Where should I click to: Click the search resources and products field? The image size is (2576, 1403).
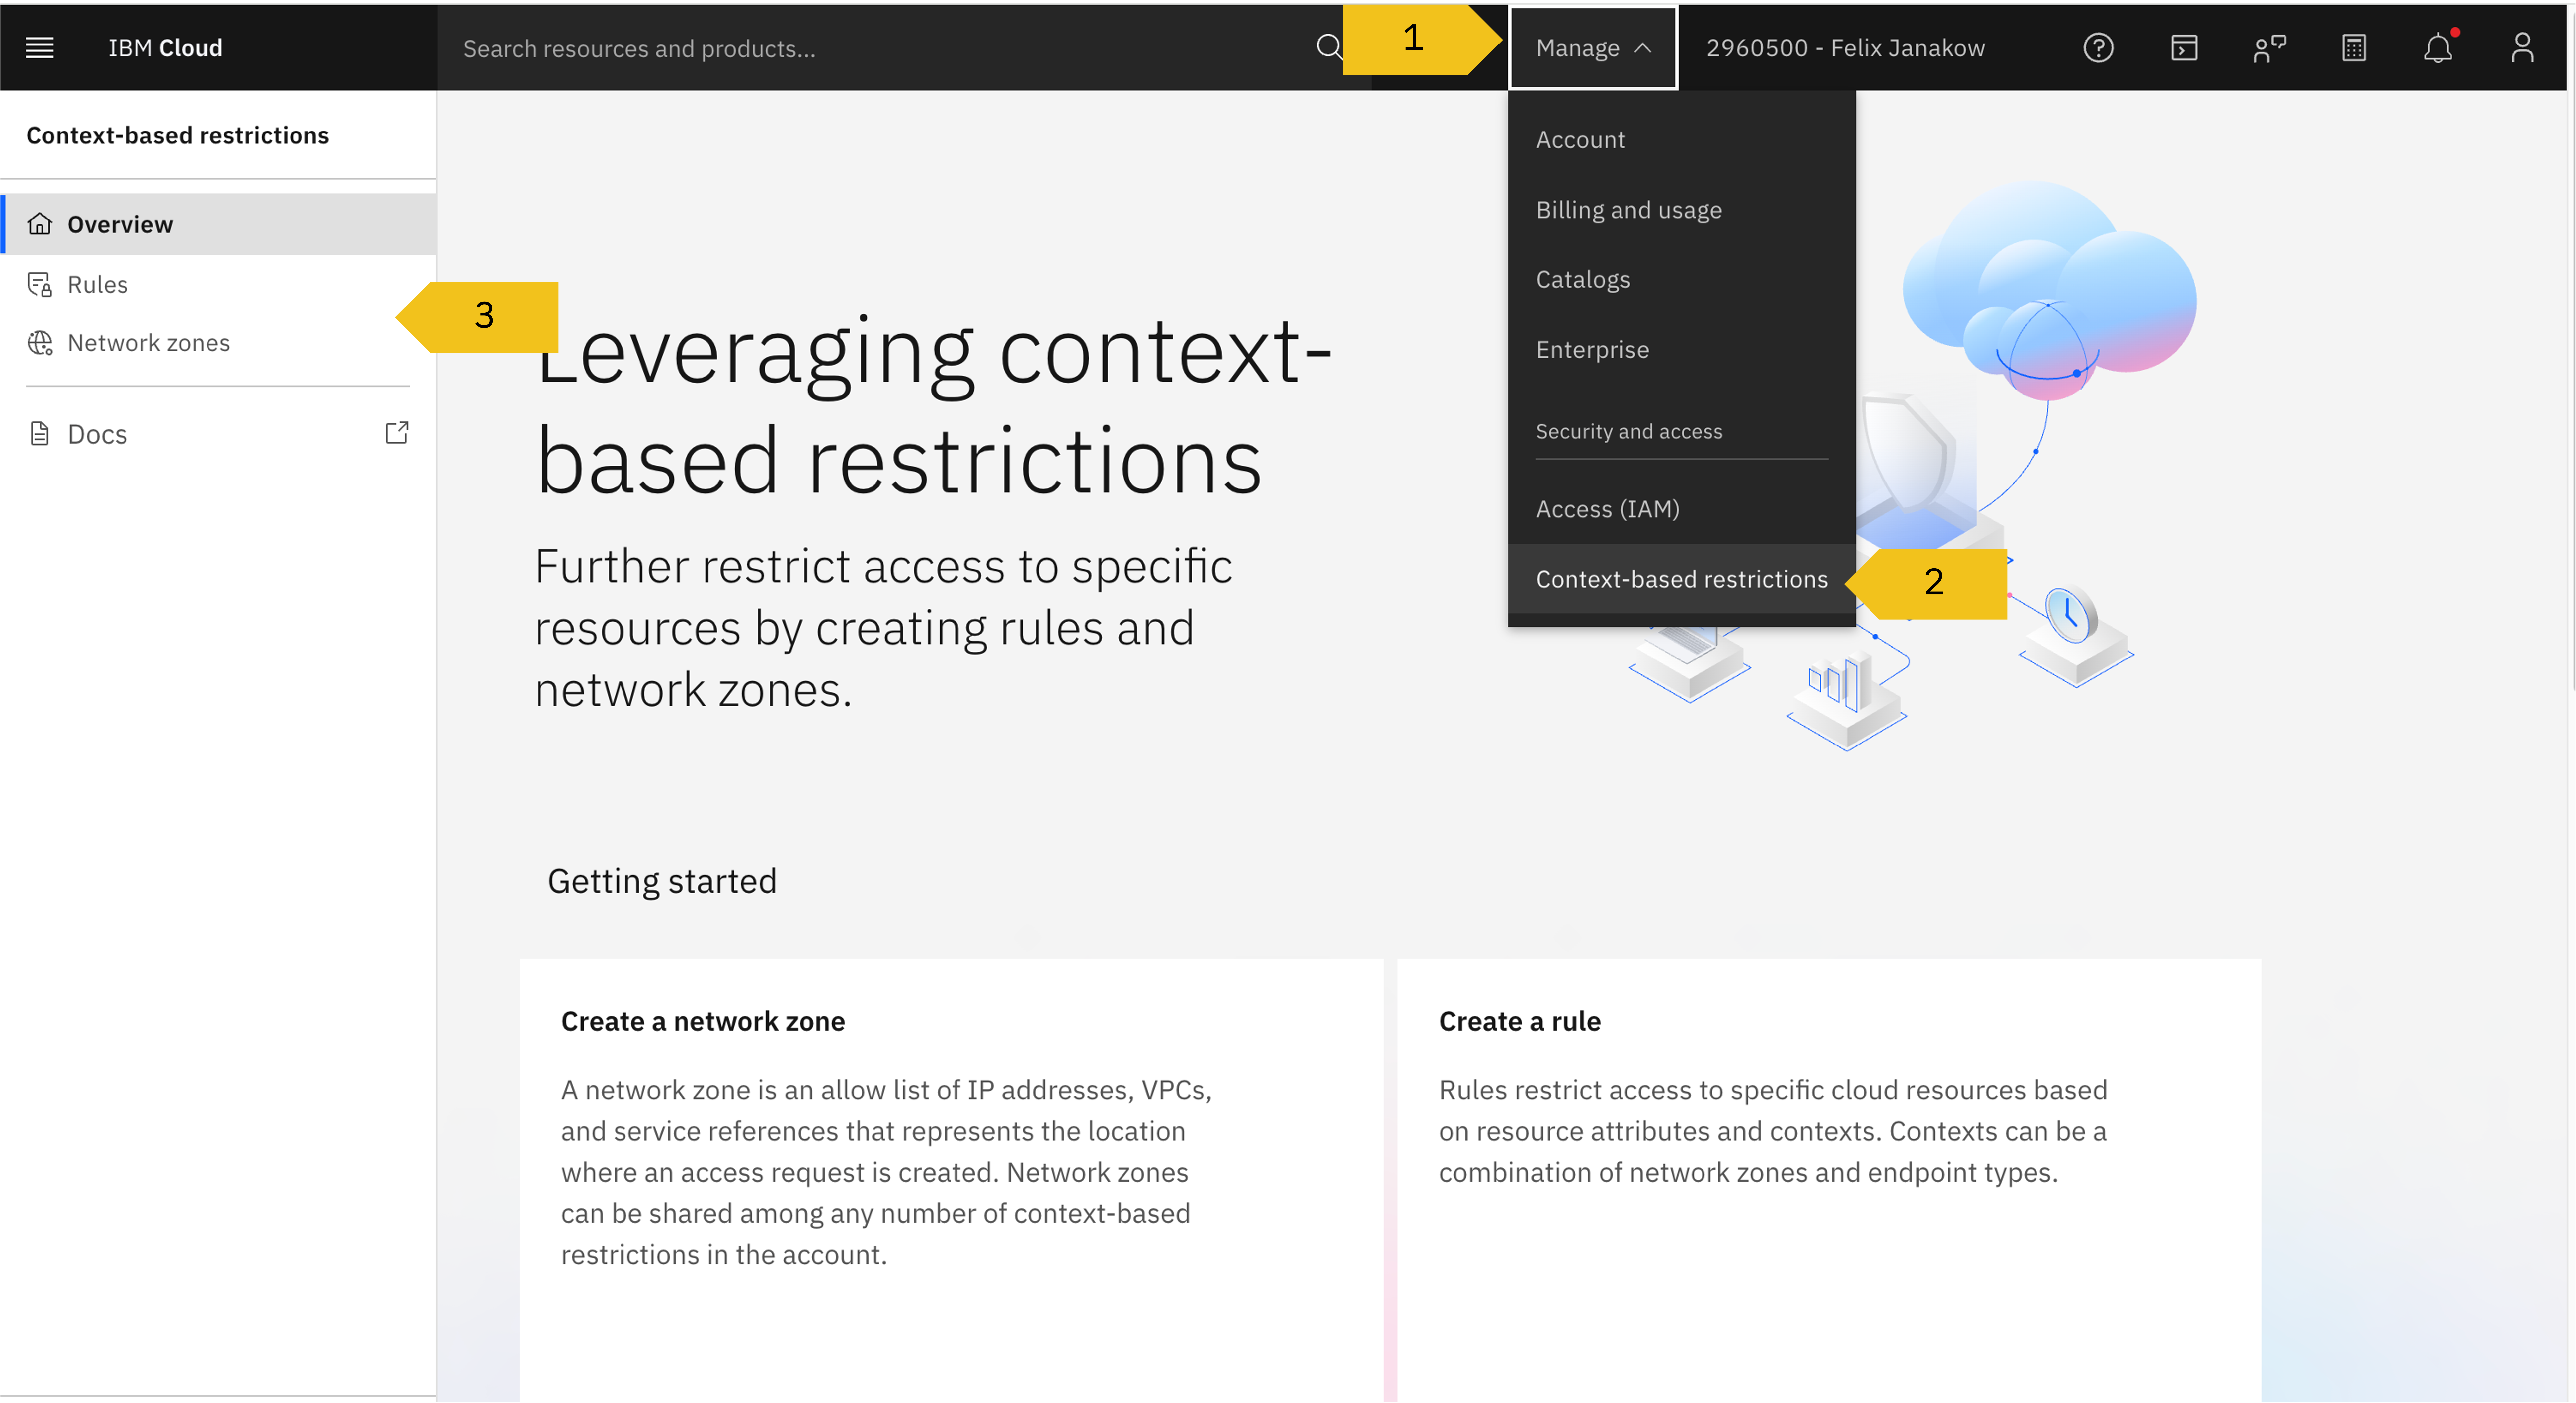(x=870, y=48)
